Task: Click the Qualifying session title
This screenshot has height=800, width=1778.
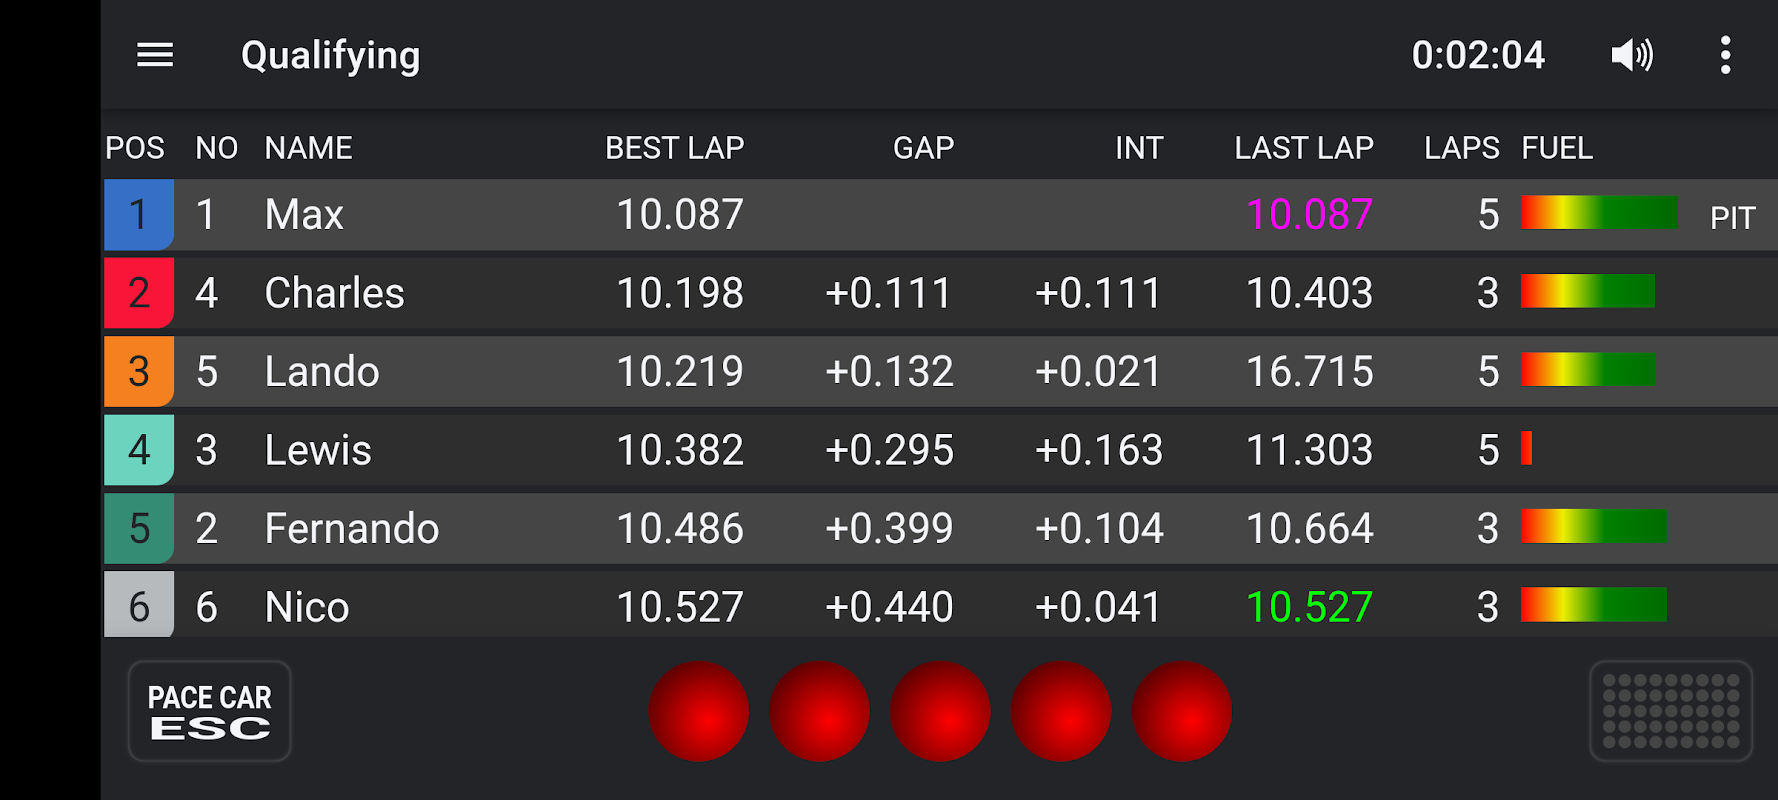Action: pos(330,56)
